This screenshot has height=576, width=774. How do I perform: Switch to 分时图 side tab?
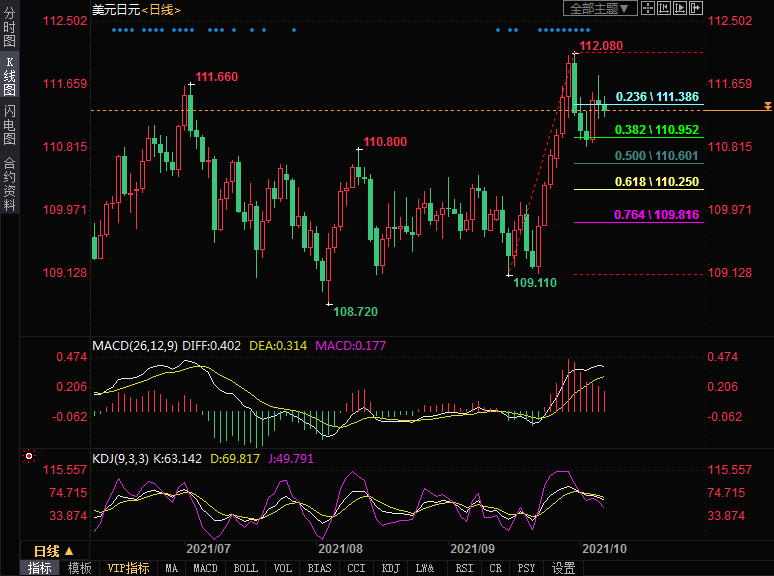click(9, 28)
